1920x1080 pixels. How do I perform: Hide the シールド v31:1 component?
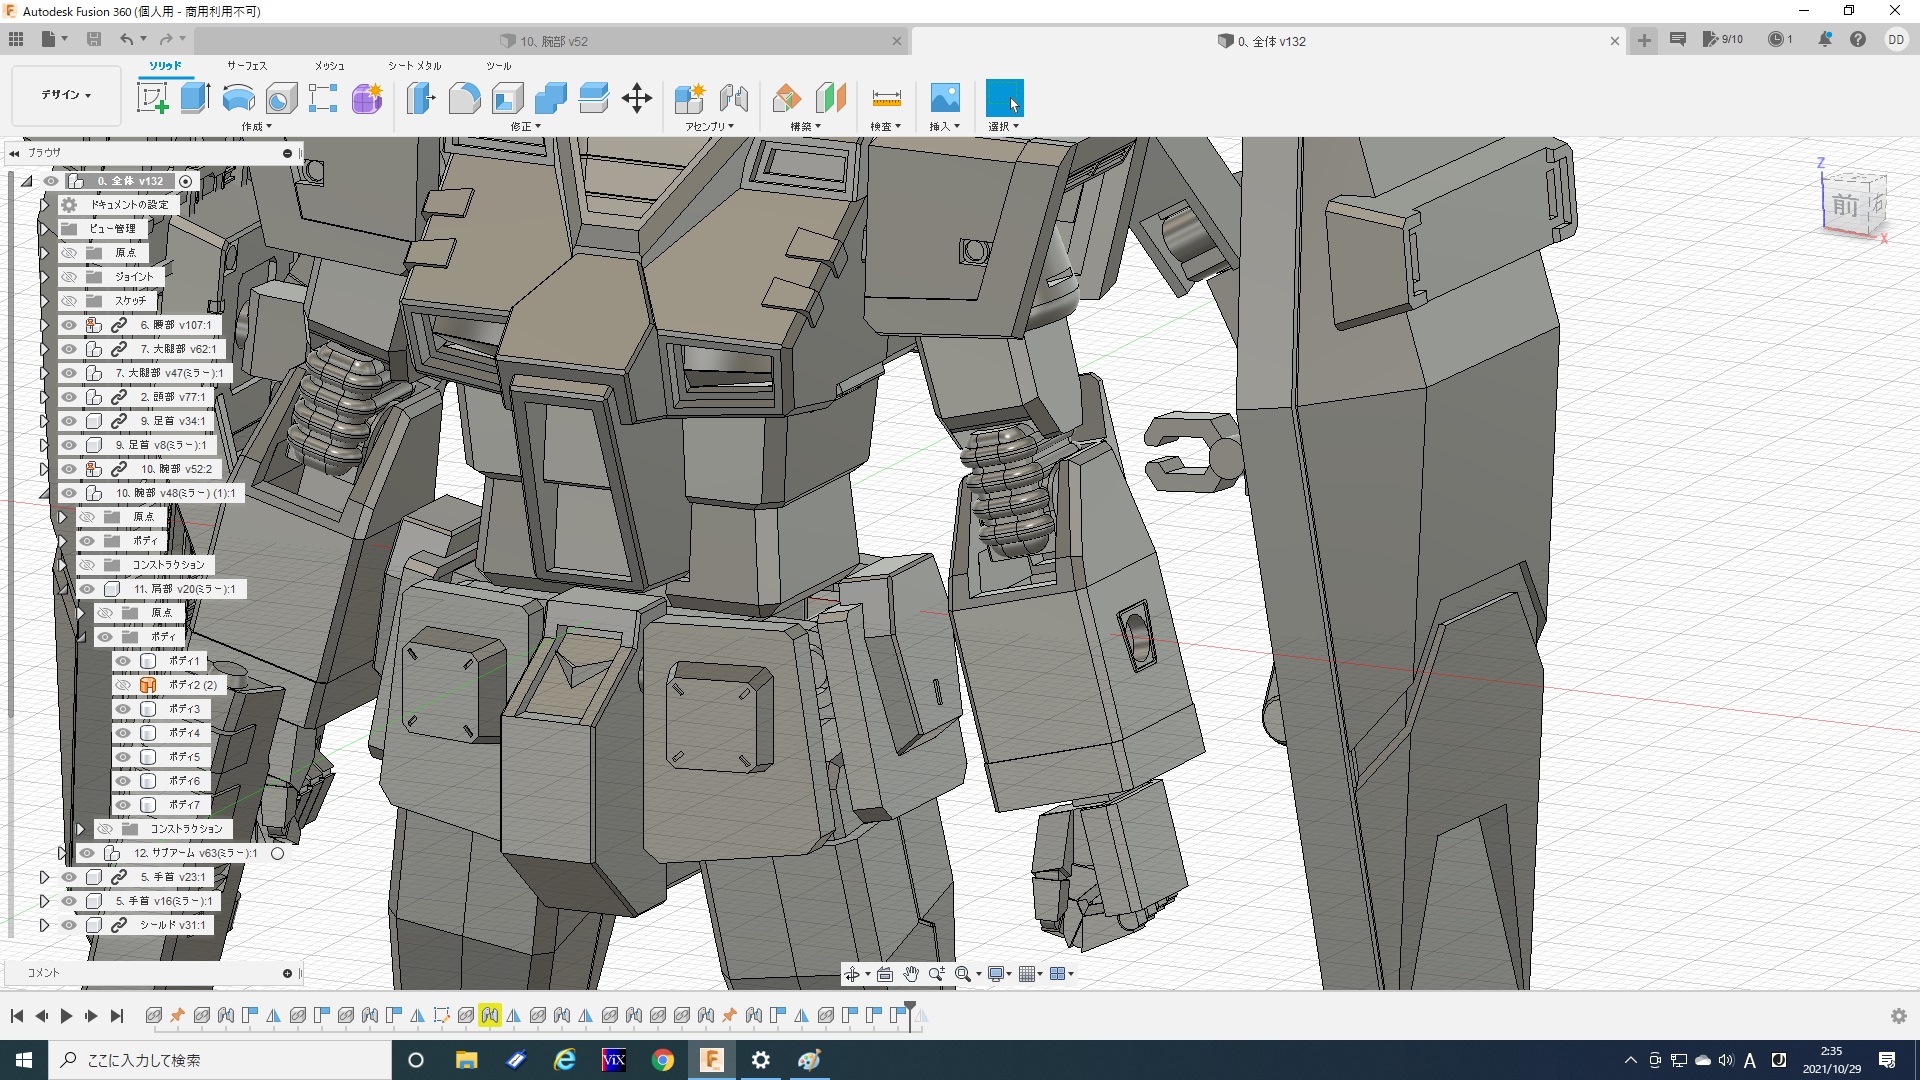(x=69, y=925)
